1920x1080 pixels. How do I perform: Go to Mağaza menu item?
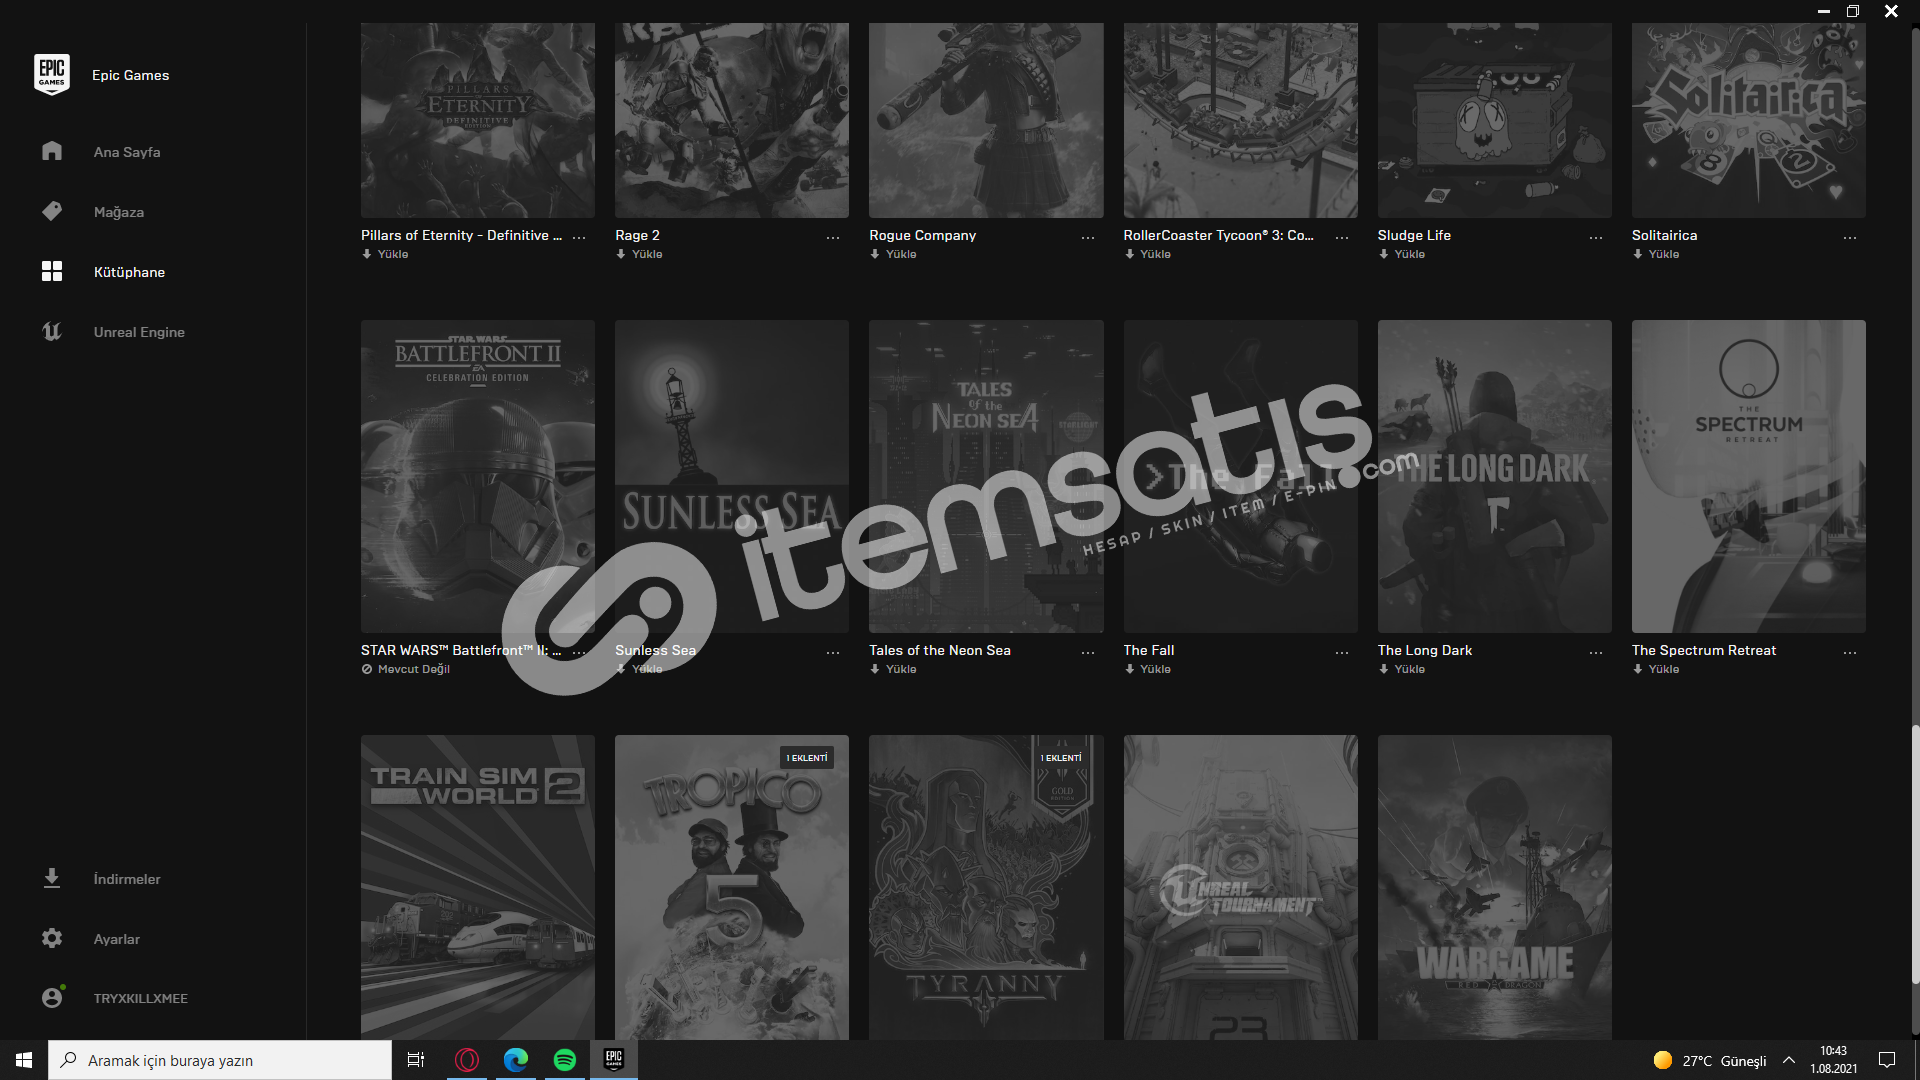(x=119, y=212)
